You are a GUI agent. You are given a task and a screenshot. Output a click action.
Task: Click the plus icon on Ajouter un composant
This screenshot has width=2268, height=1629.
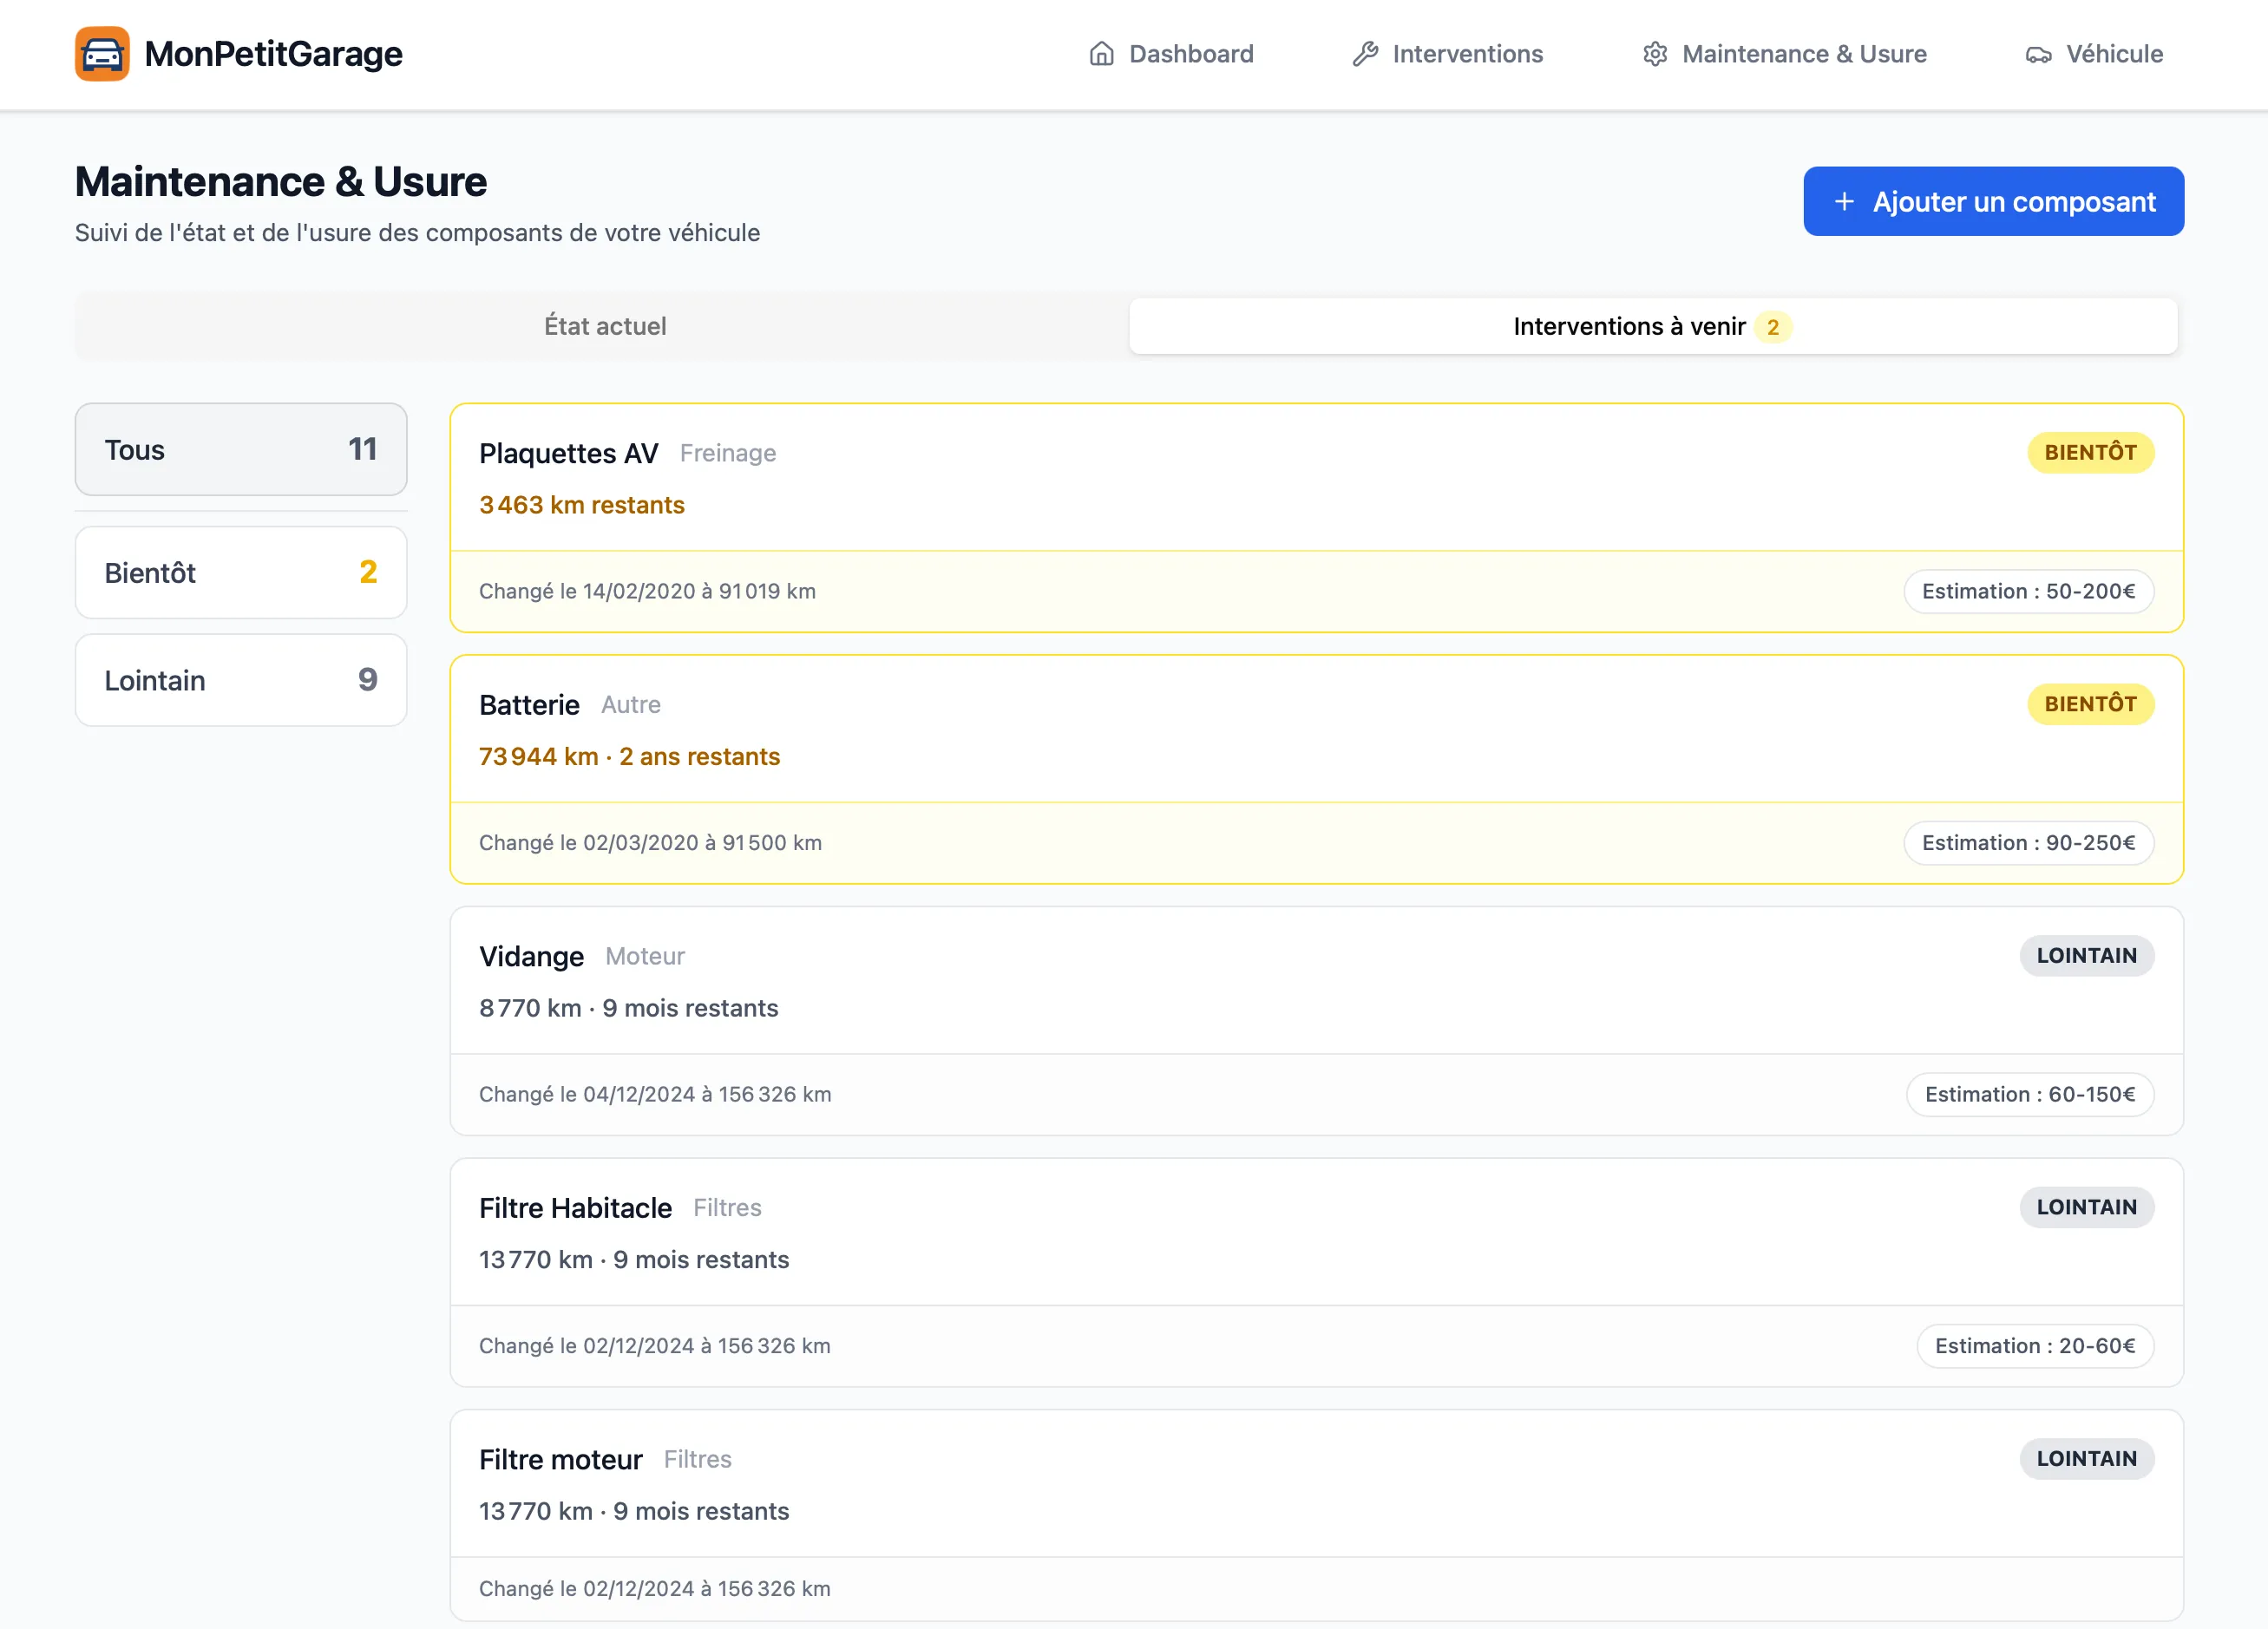(1843, 201)
